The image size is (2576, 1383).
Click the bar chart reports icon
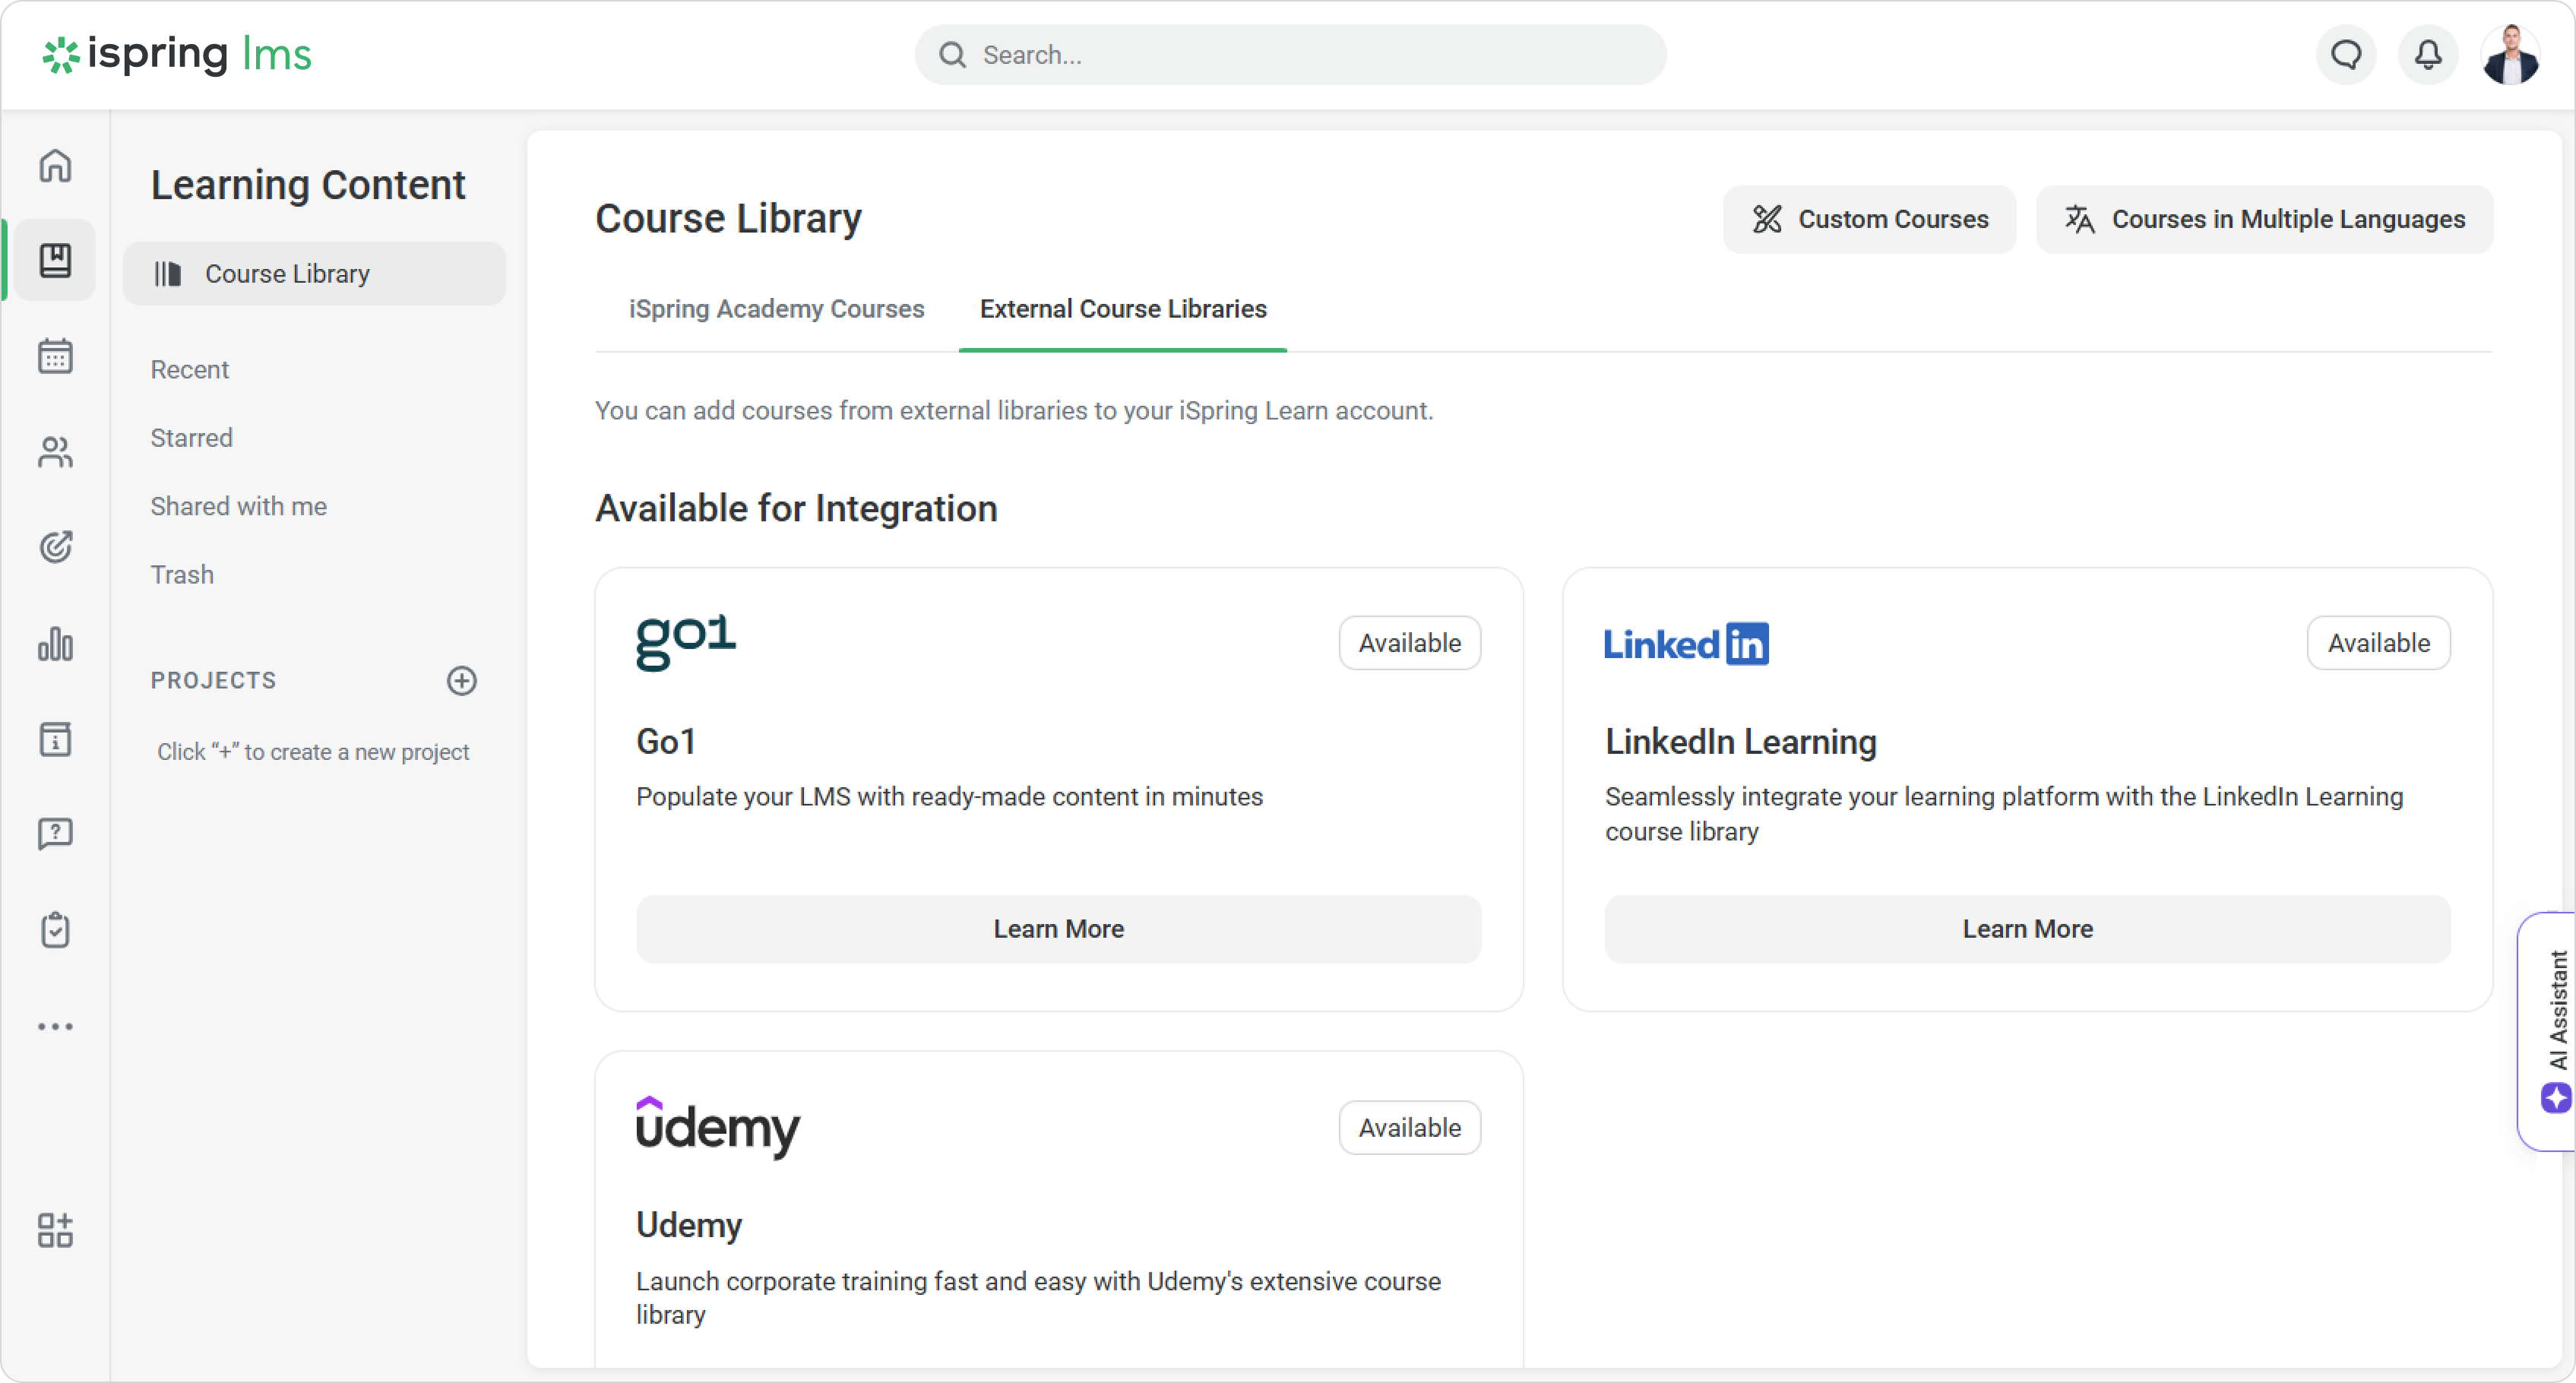55,644
